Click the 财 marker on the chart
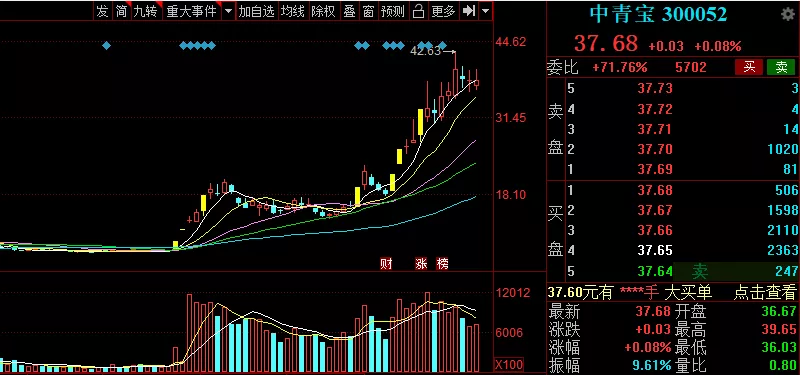 [x=386, y=264]
